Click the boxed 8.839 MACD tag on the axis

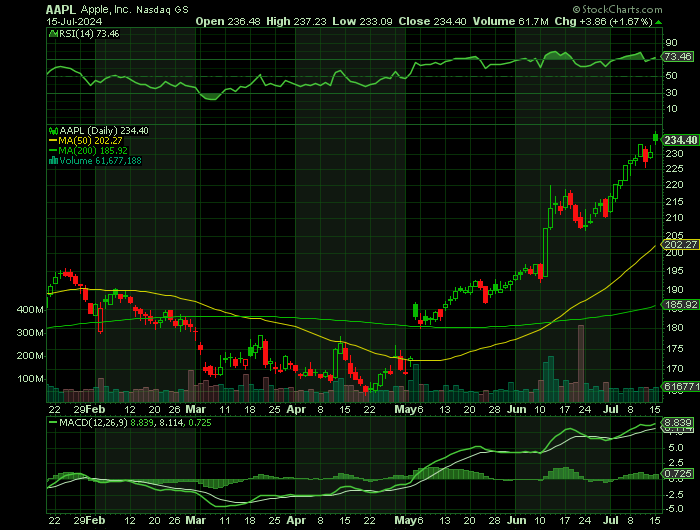click(679, 422)
